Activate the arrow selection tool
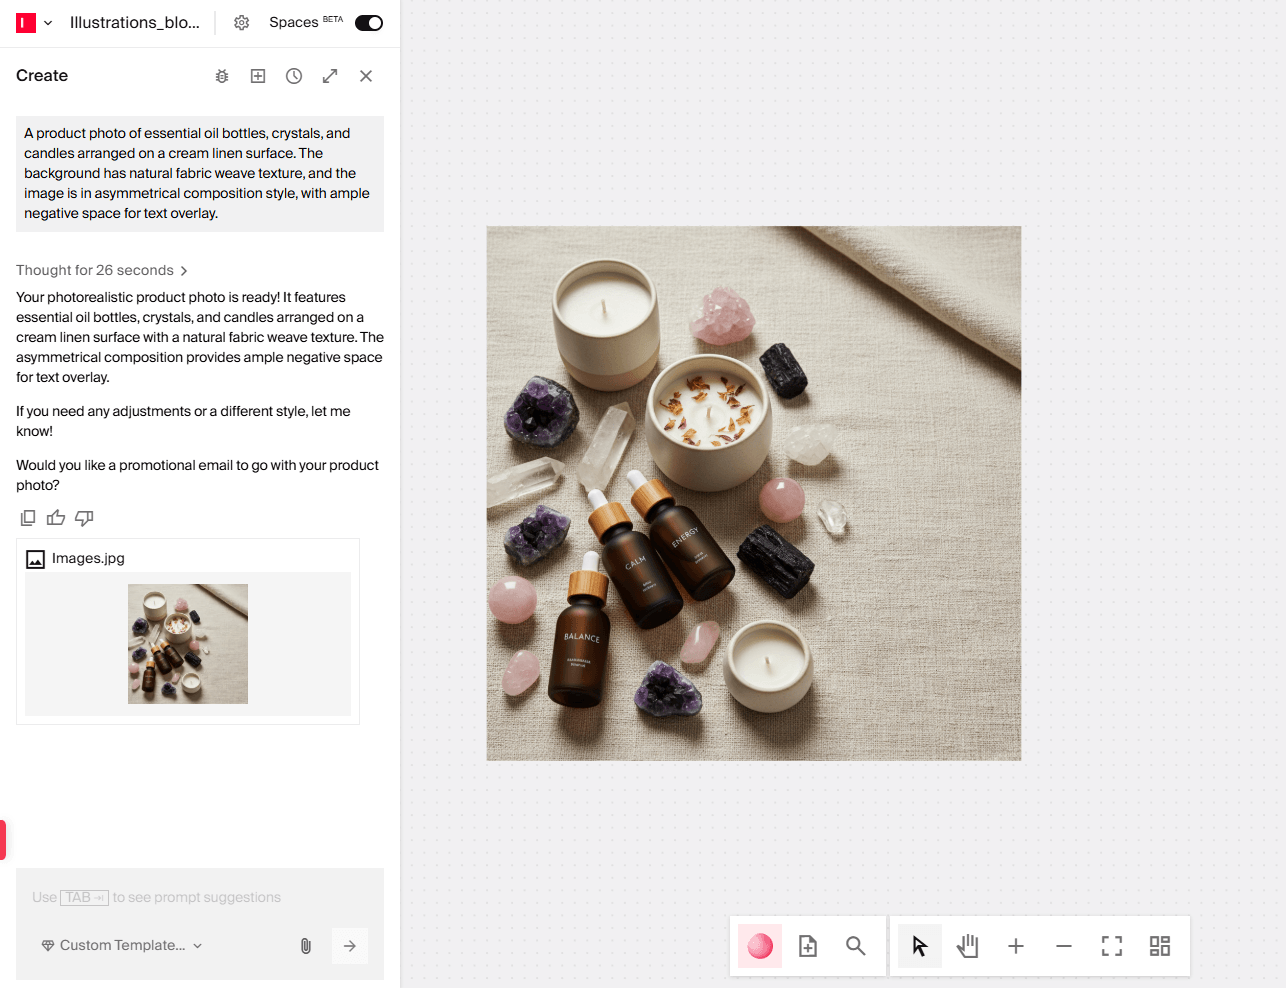The image size is (1286, 988). [919, 945]
